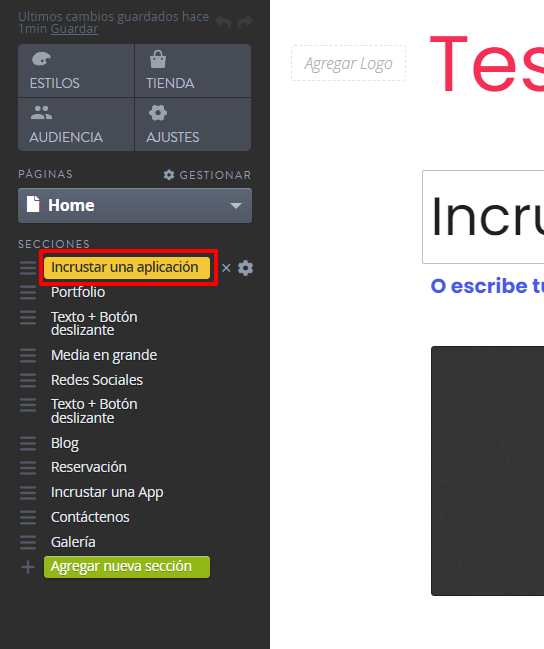Viewport: 544px width, 649px height.
Task: Remove section with the X icon
Action: click(x=226, y=268)
